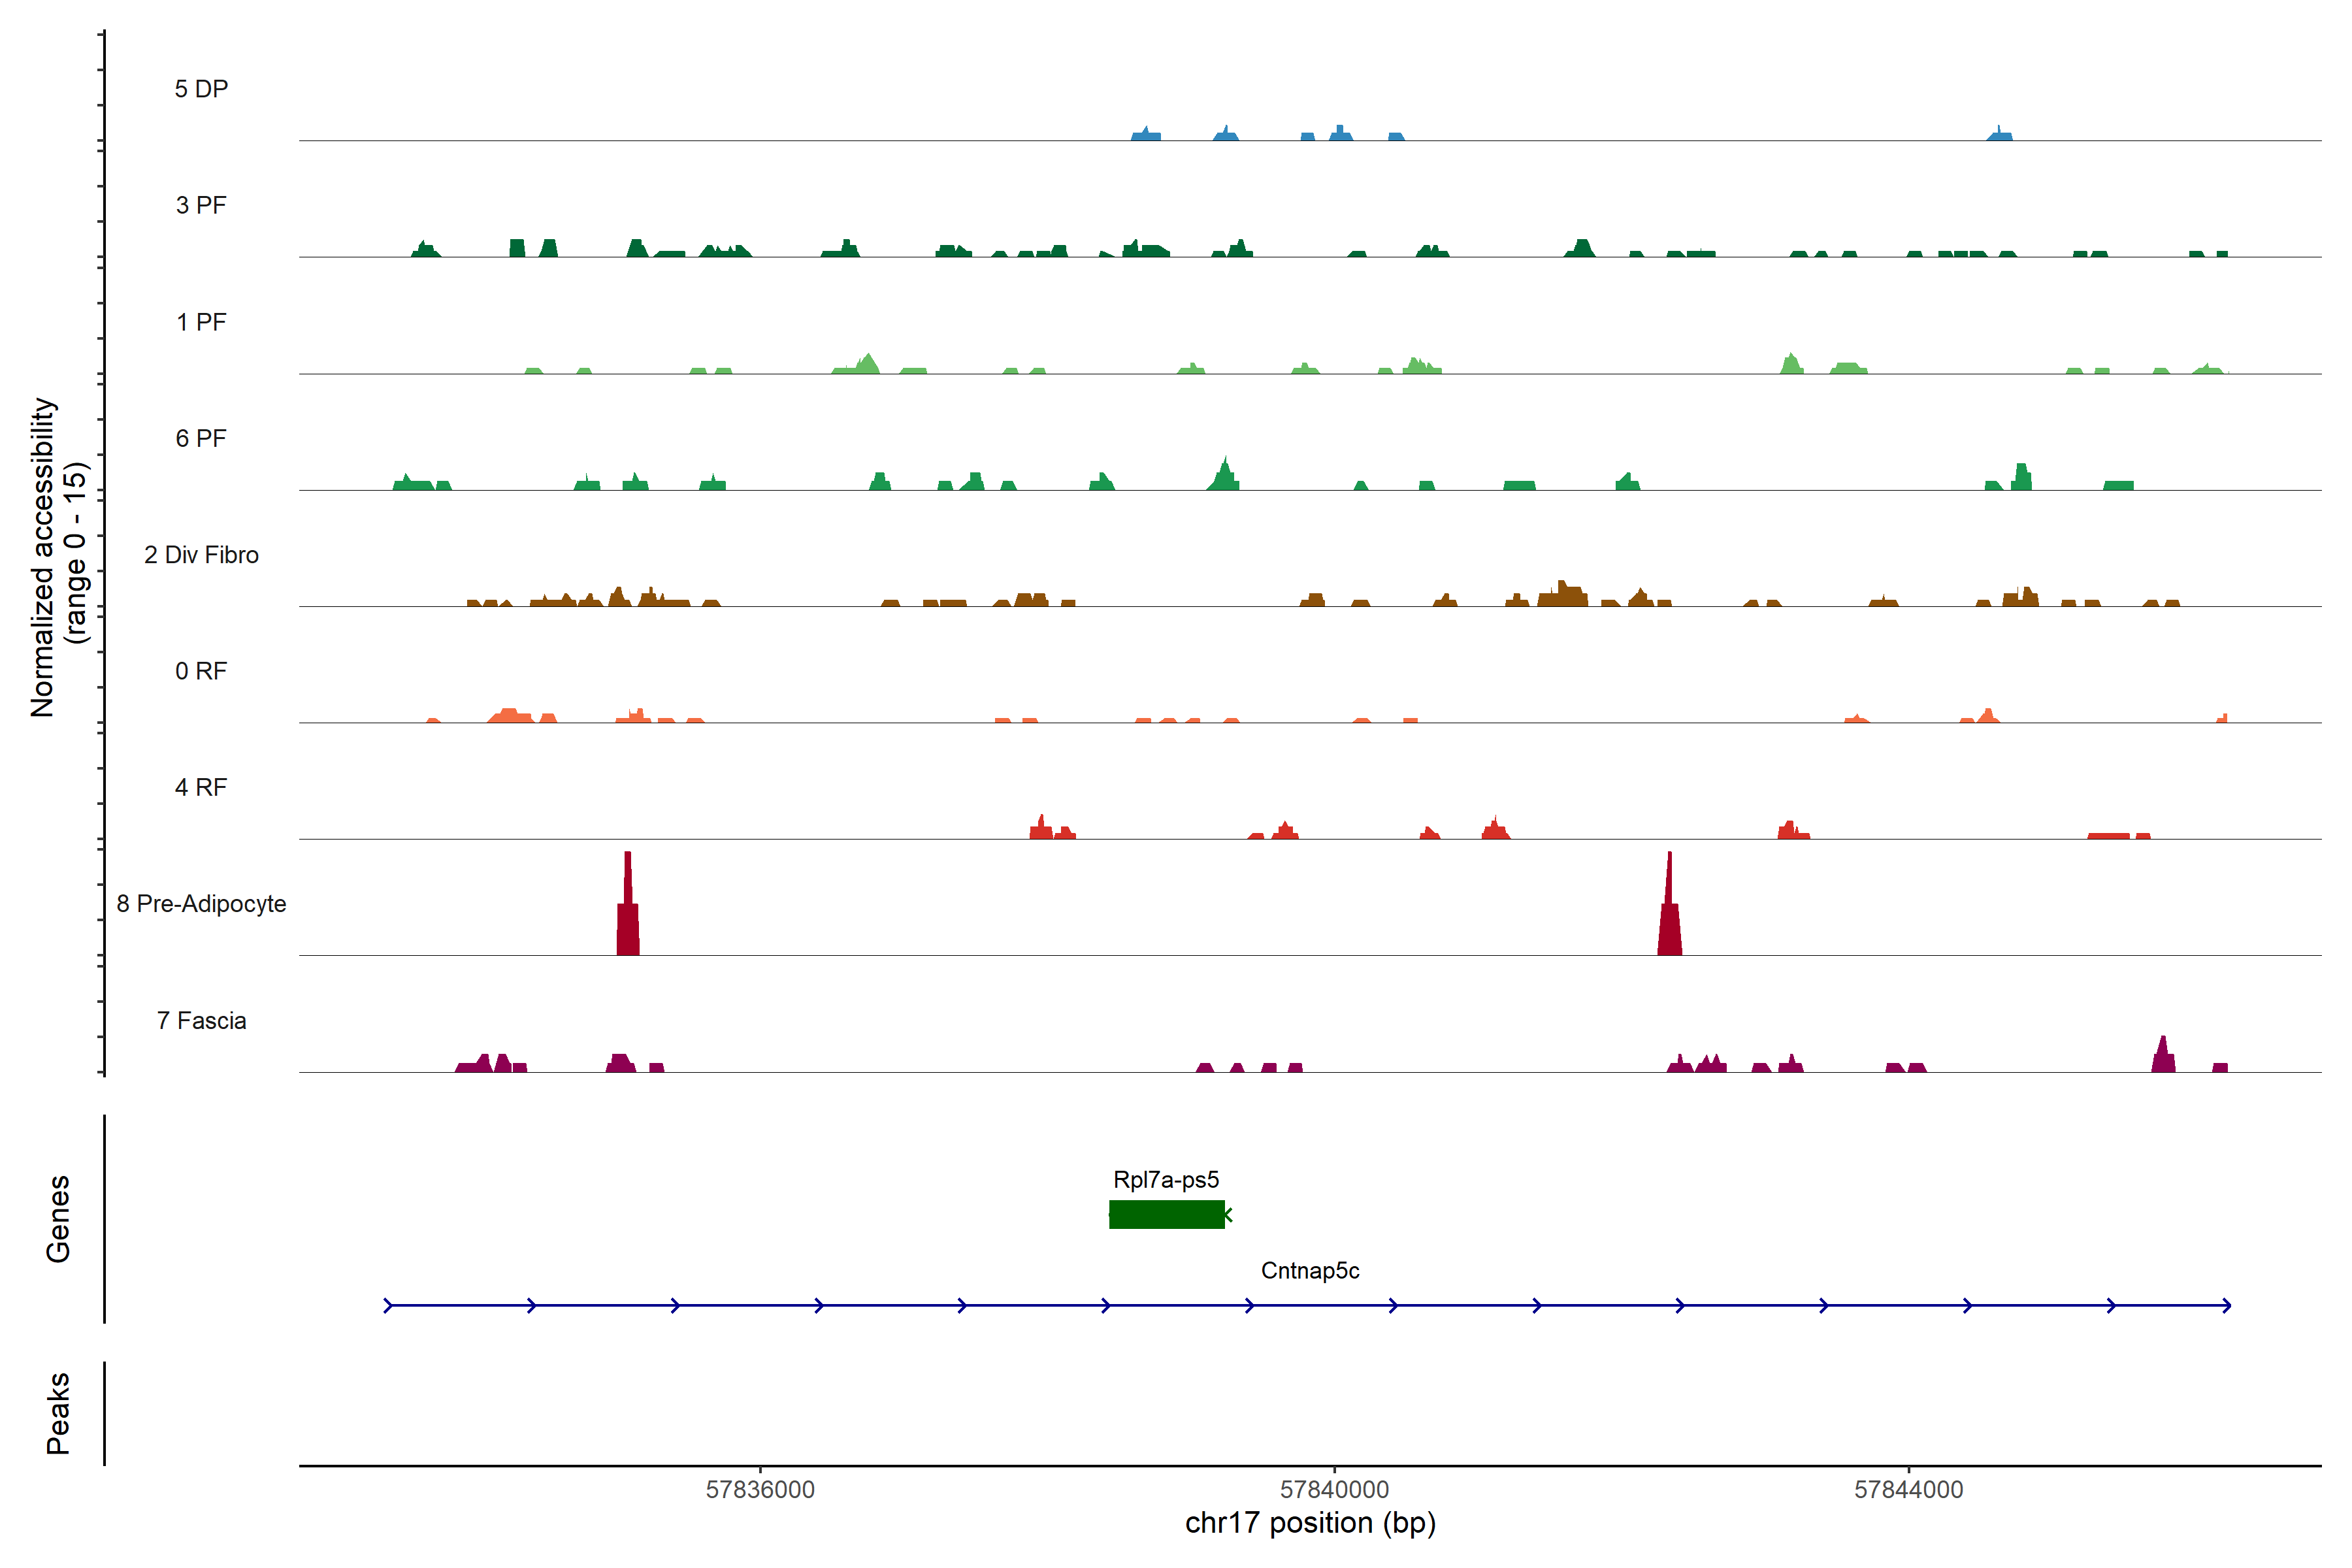This screenshot has height=1568, width=2352.
Task: Click the Peaks panel label
Action: (x=58, y=1413)
